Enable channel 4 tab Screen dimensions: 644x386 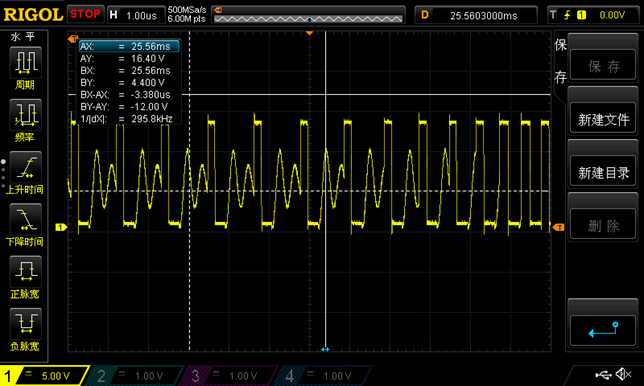click(x=323, y=376)
